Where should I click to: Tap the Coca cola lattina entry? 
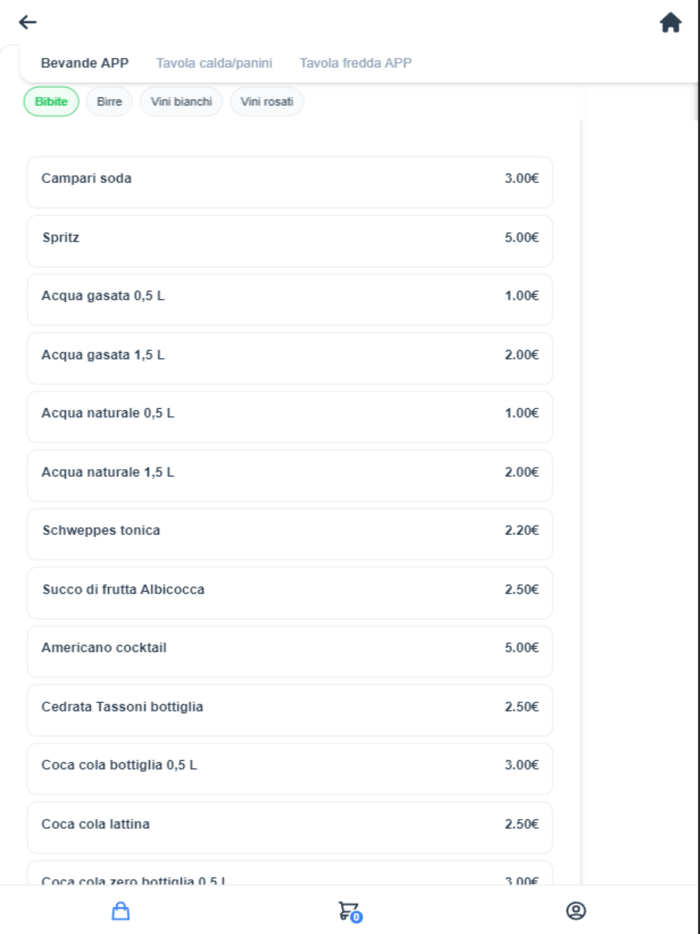(290, 826)
